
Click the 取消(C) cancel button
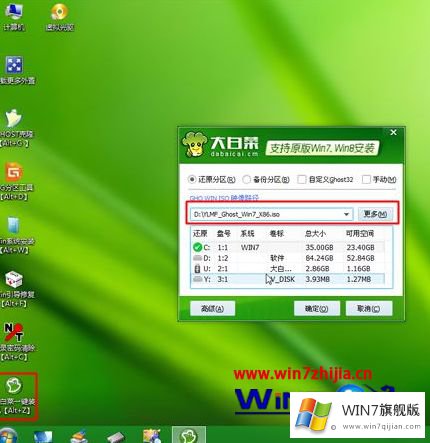point(369,309)
